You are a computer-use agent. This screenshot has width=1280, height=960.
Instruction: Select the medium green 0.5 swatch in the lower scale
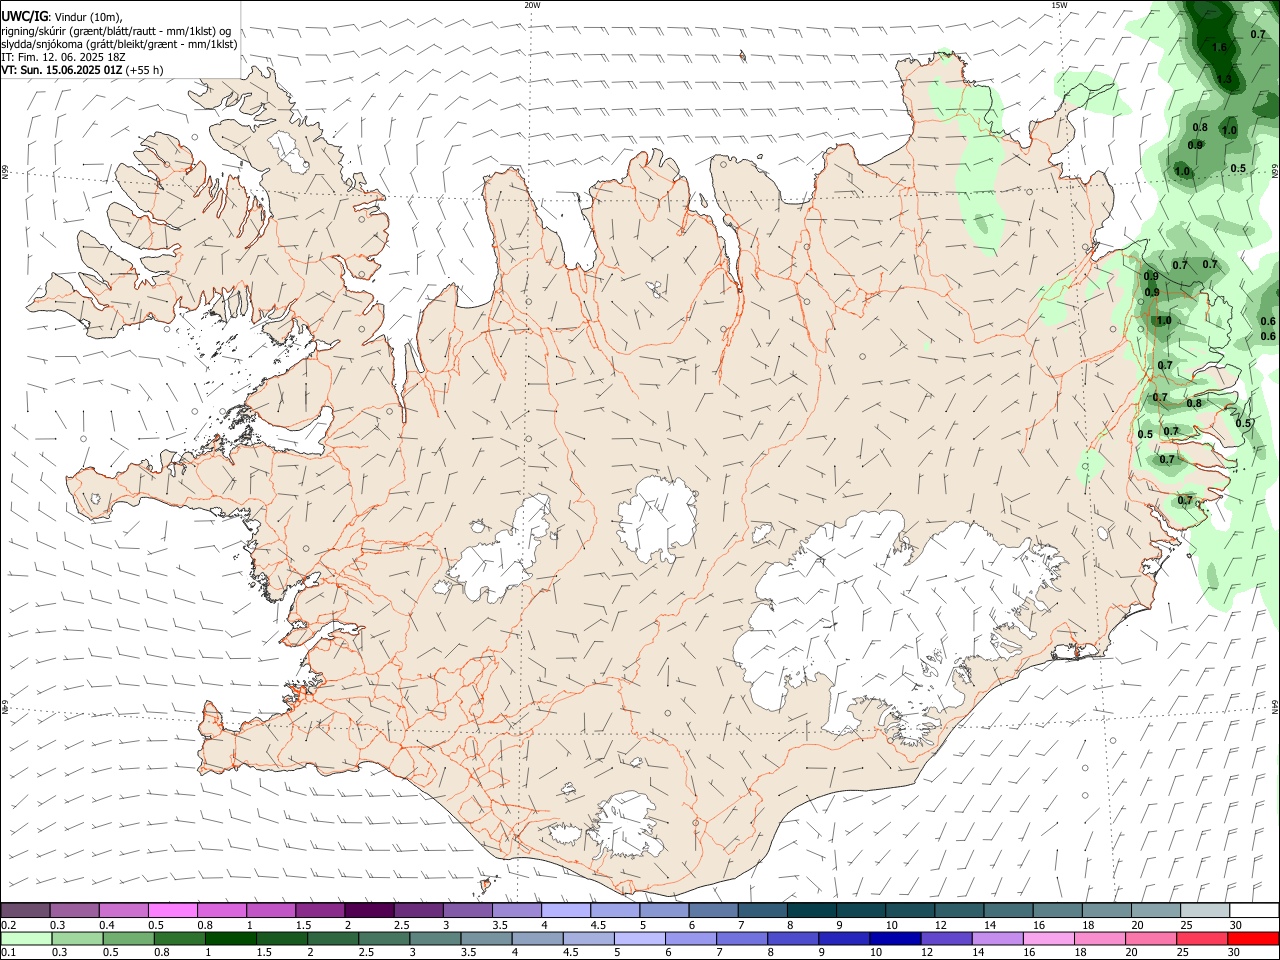click(x=128, y=939)
